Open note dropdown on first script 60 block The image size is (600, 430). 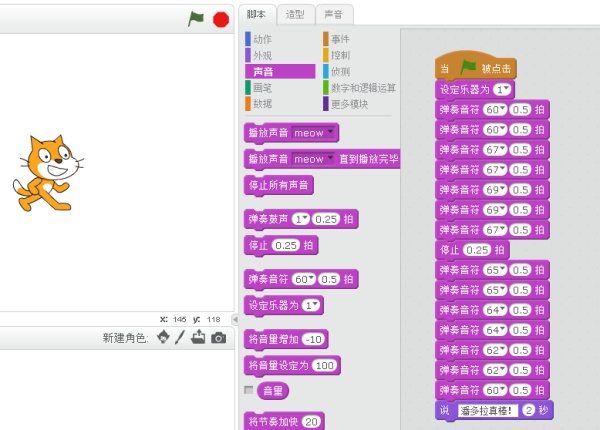point(503,109)
